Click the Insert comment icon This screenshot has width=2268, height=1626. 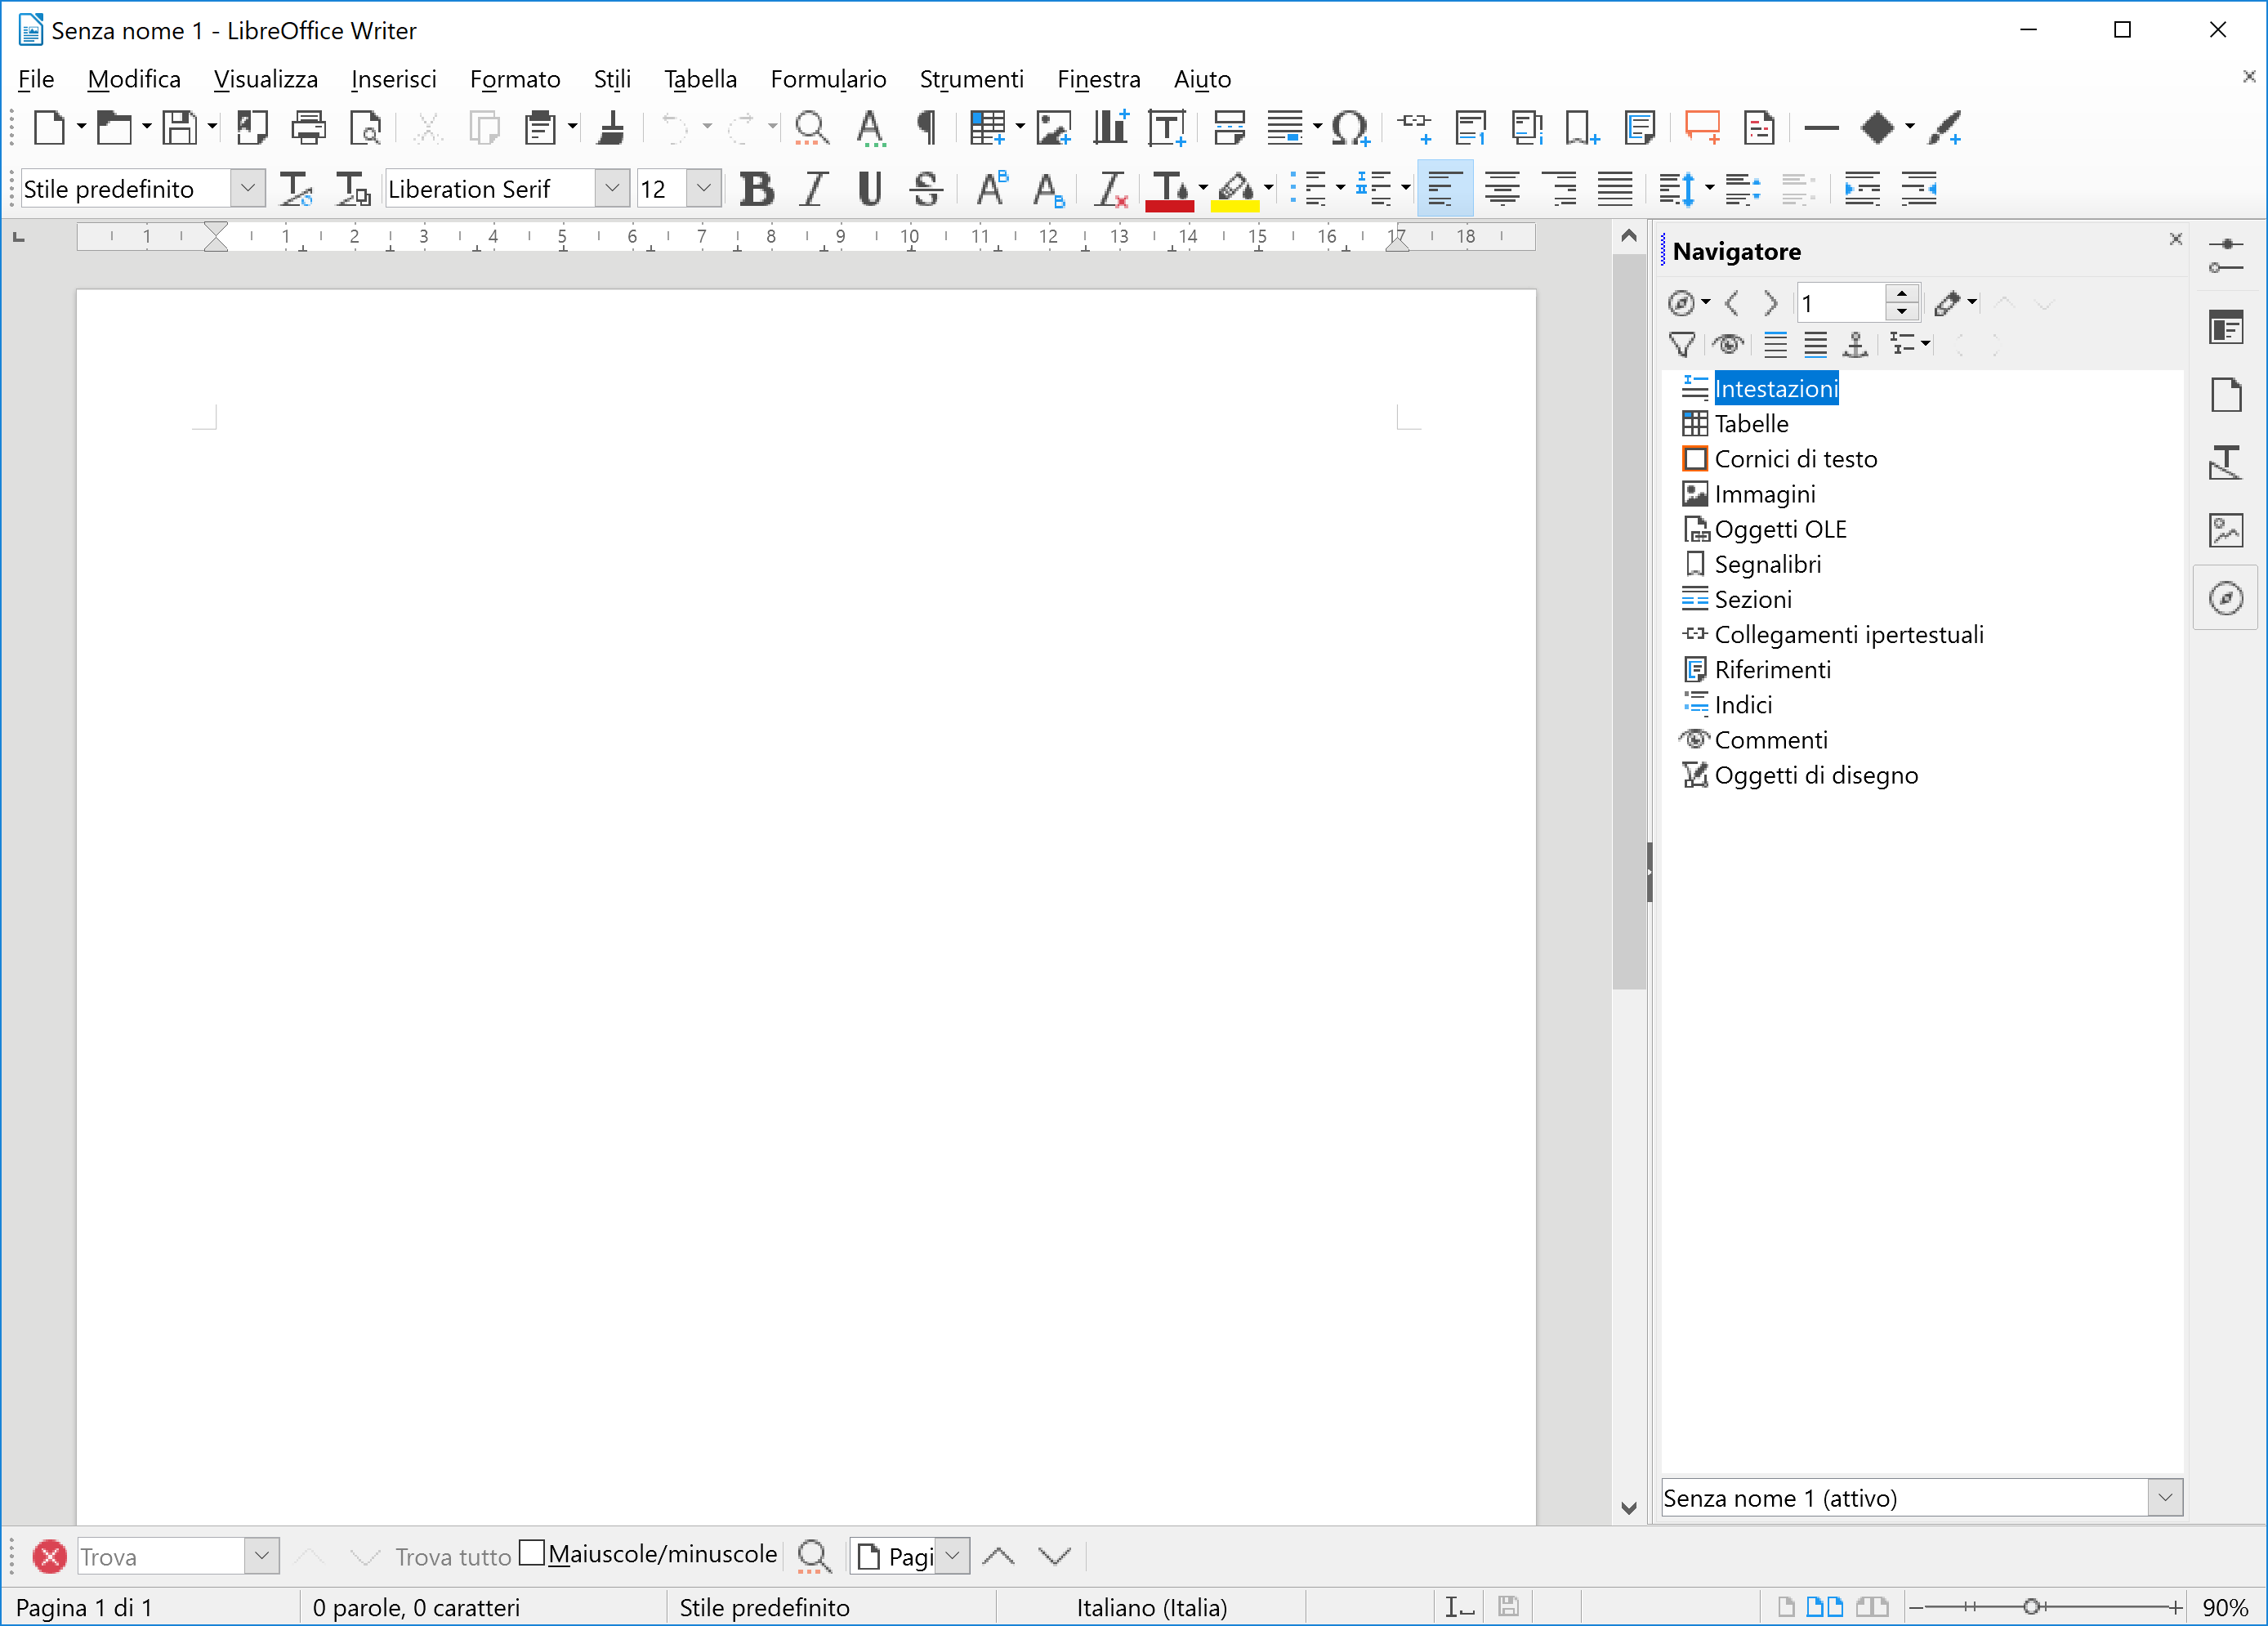(x=1701, y=128)
